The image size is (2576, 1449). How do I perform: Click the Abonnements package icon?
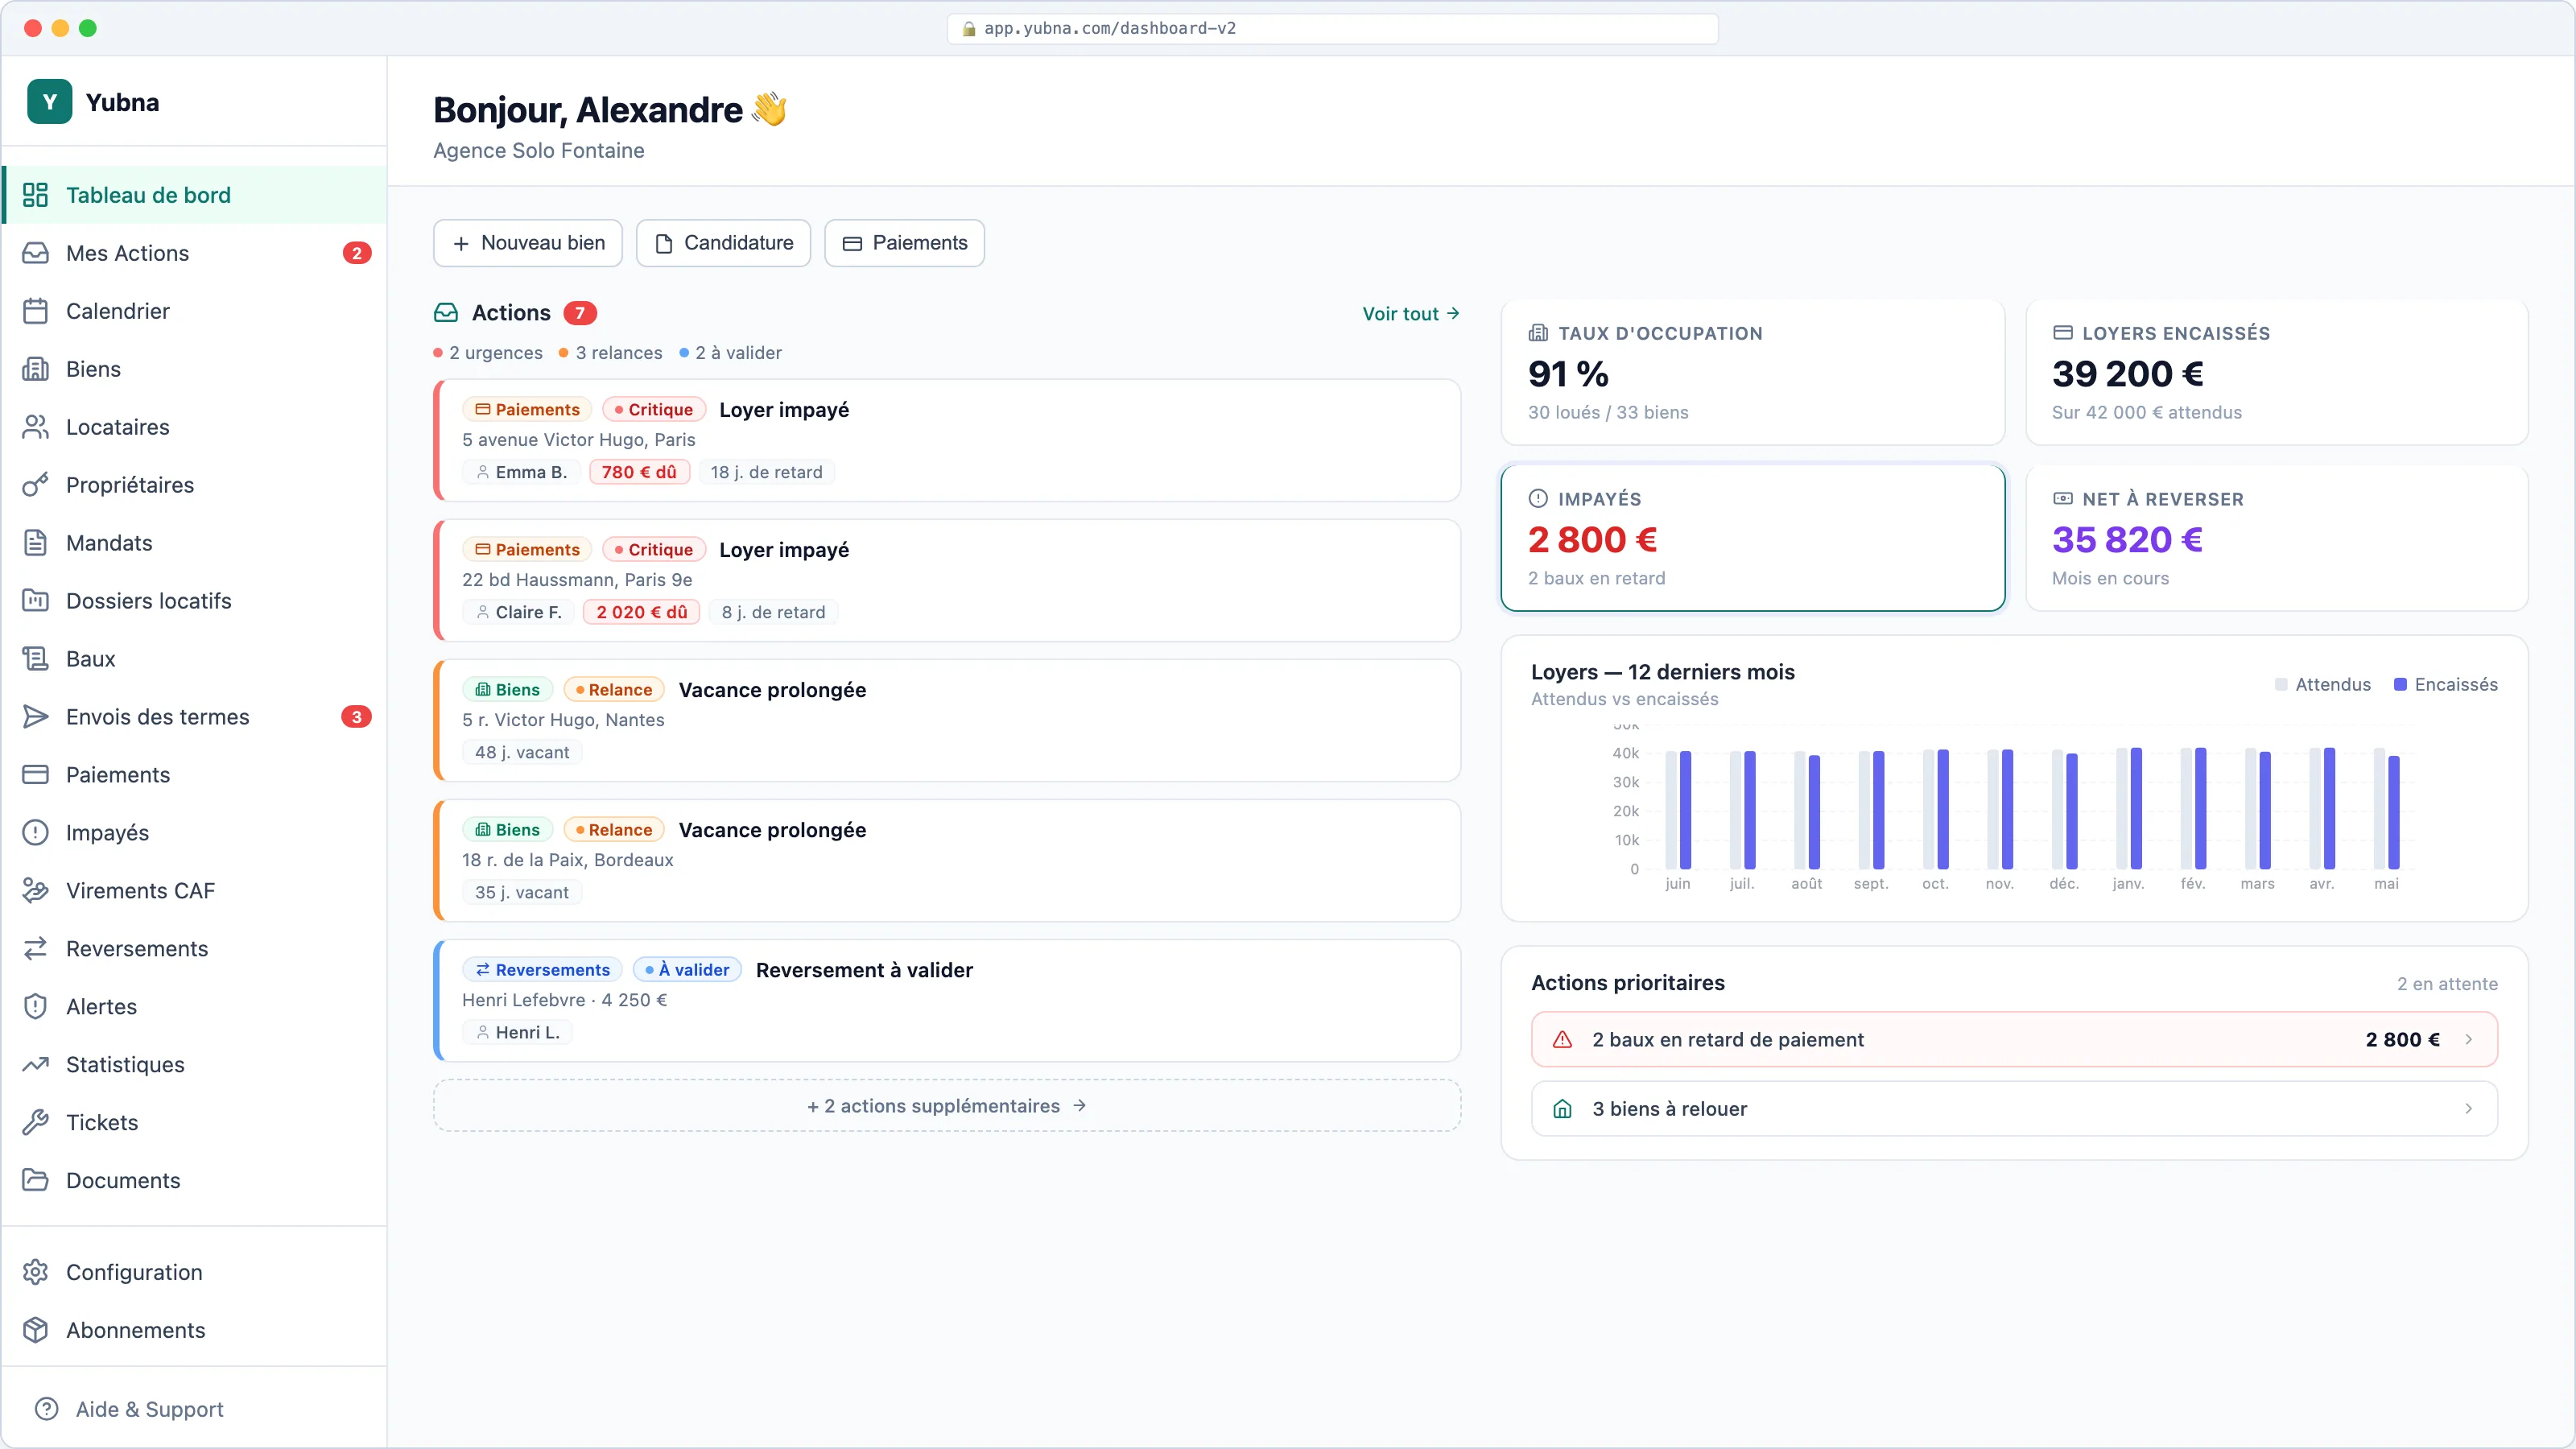click(x=36, y=1331)
